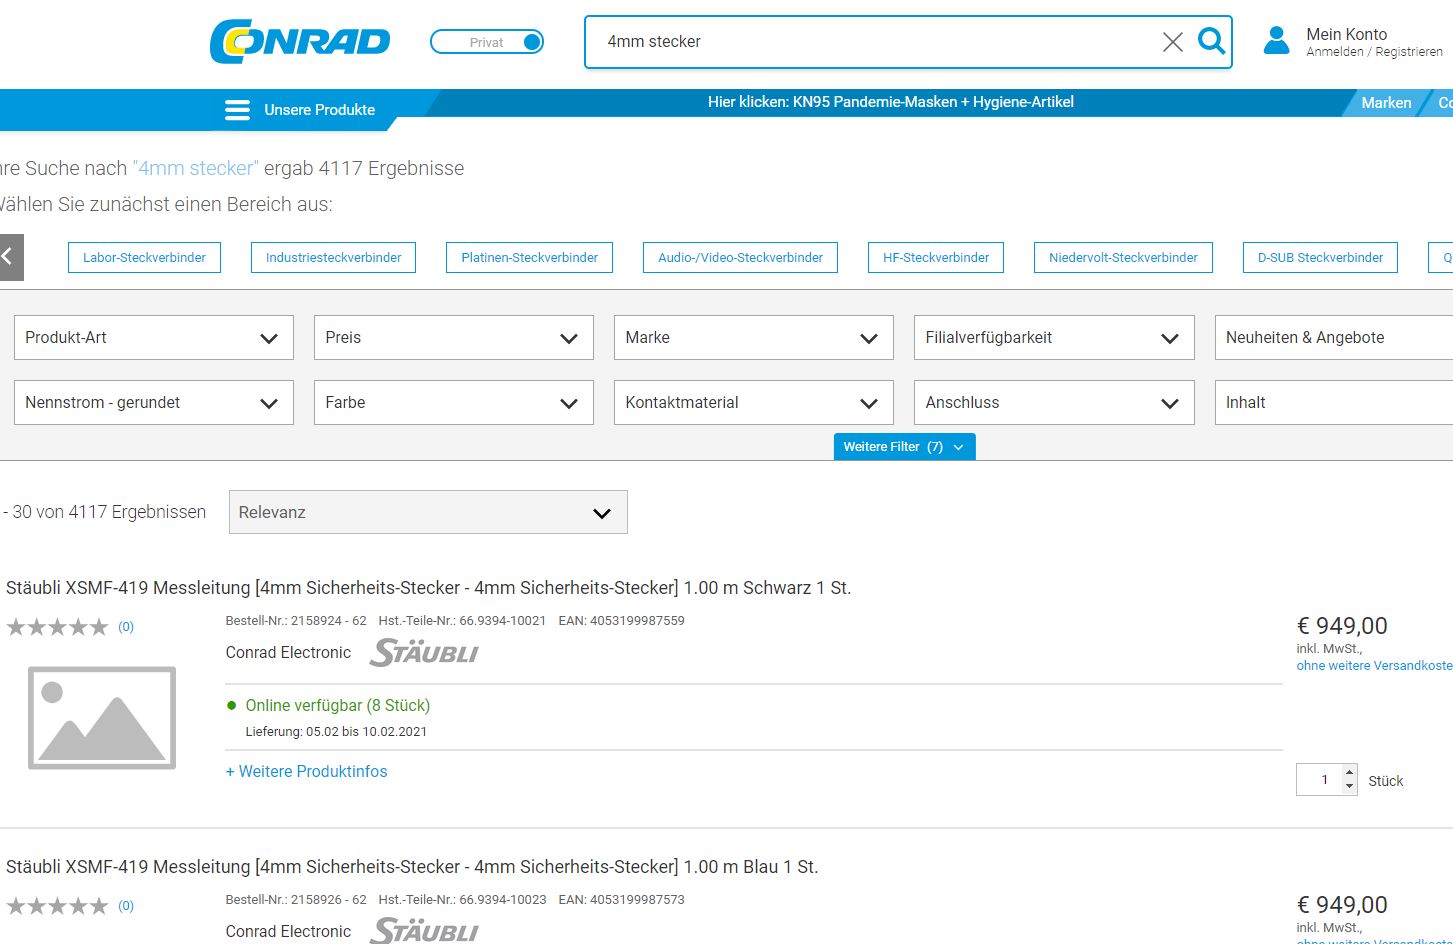The image size is (1453, 944).
Task: Expand Marke filter dropdown
Action: click(754, 338)
